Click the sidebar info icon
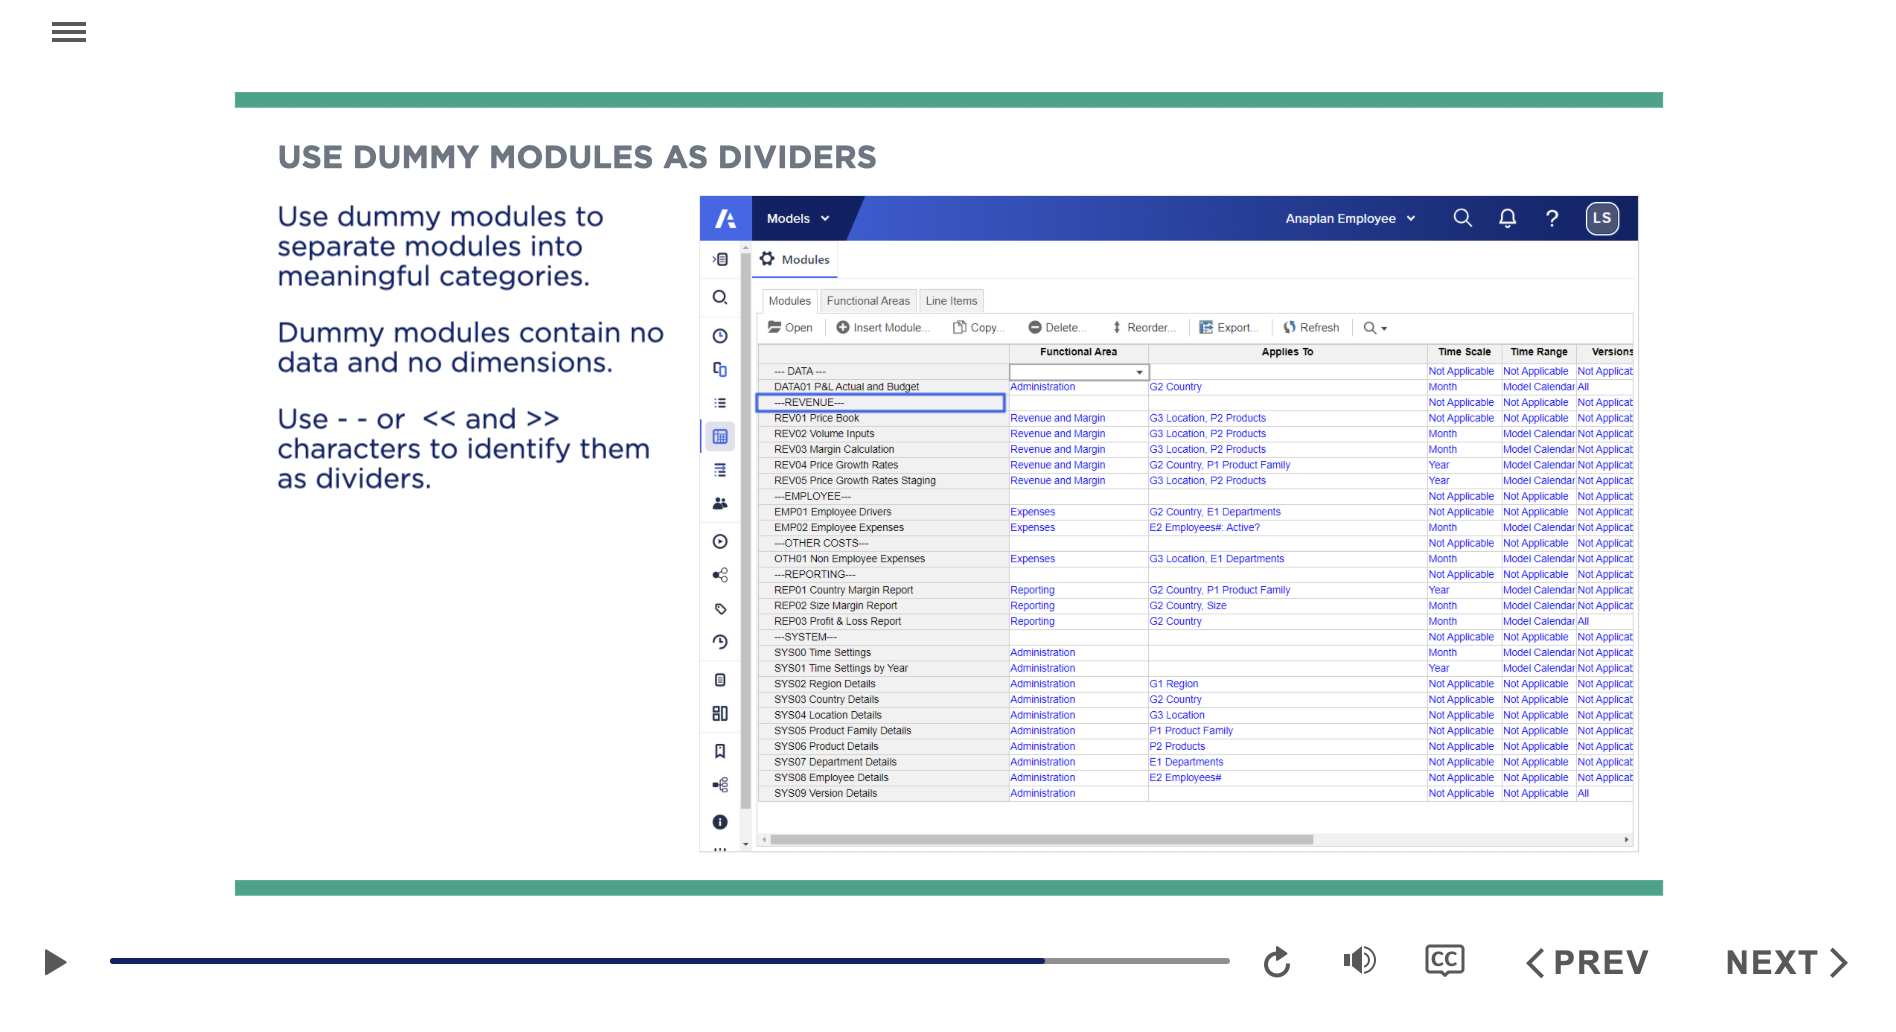The image size is (1896, 1032). [720, 822]
